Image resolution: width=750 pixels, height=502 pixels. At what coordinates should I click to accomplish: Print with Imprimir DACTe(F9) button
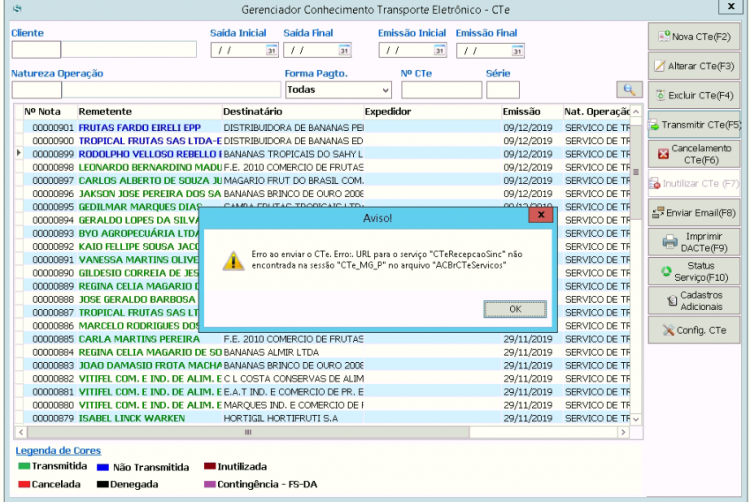click(694, 242)
